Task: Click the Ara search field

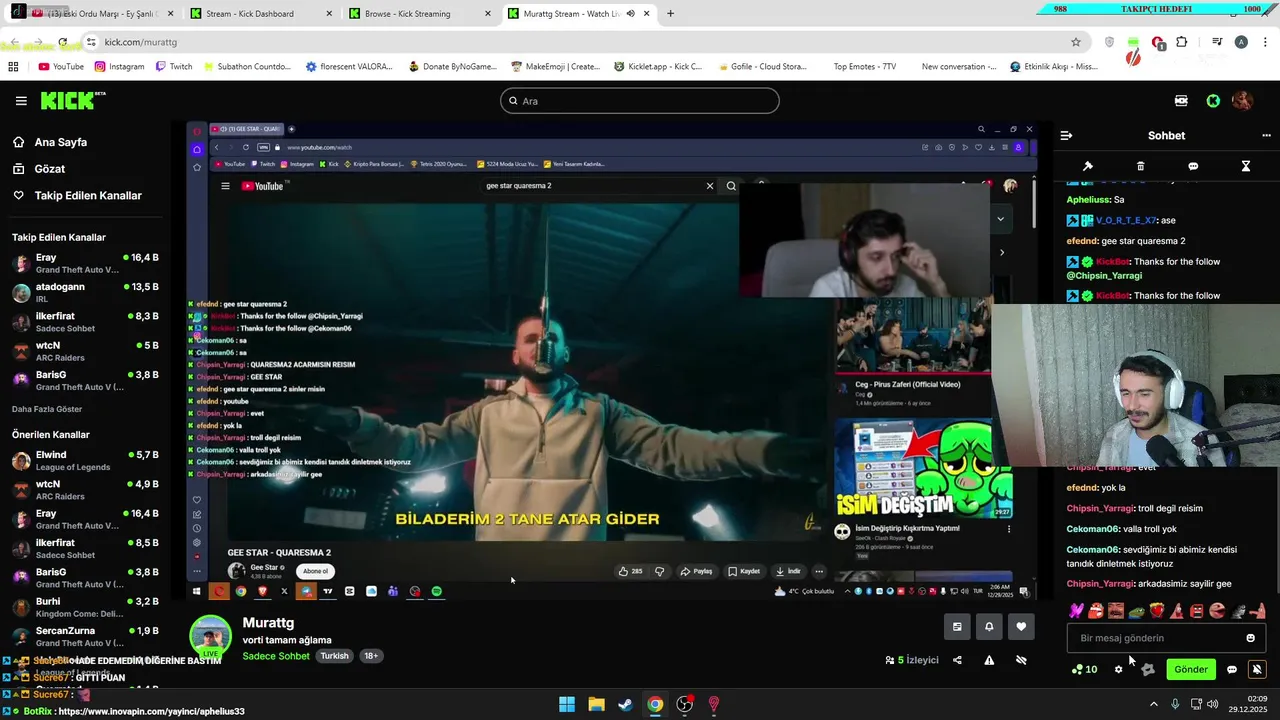Action: (x=640, y=101)
